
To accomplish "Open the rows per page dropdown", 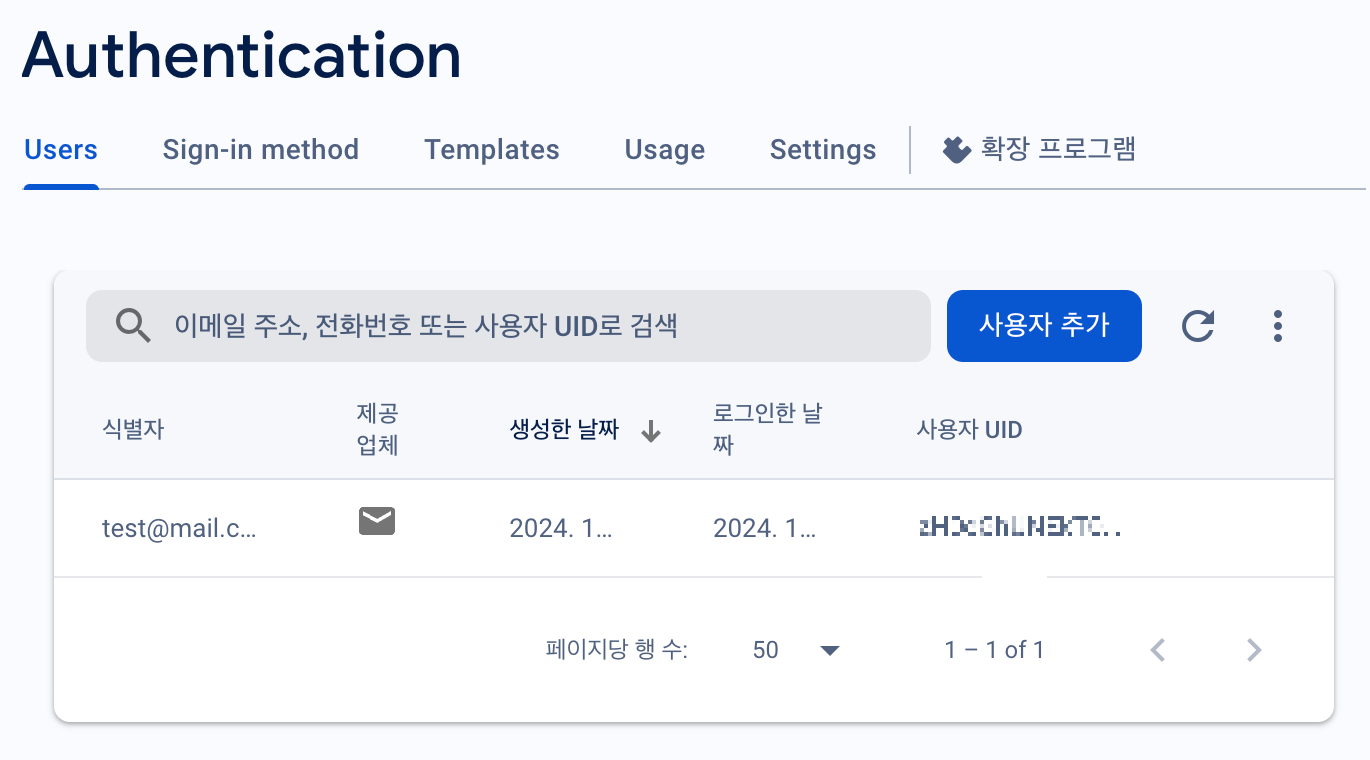I will [x=796, y=650].
